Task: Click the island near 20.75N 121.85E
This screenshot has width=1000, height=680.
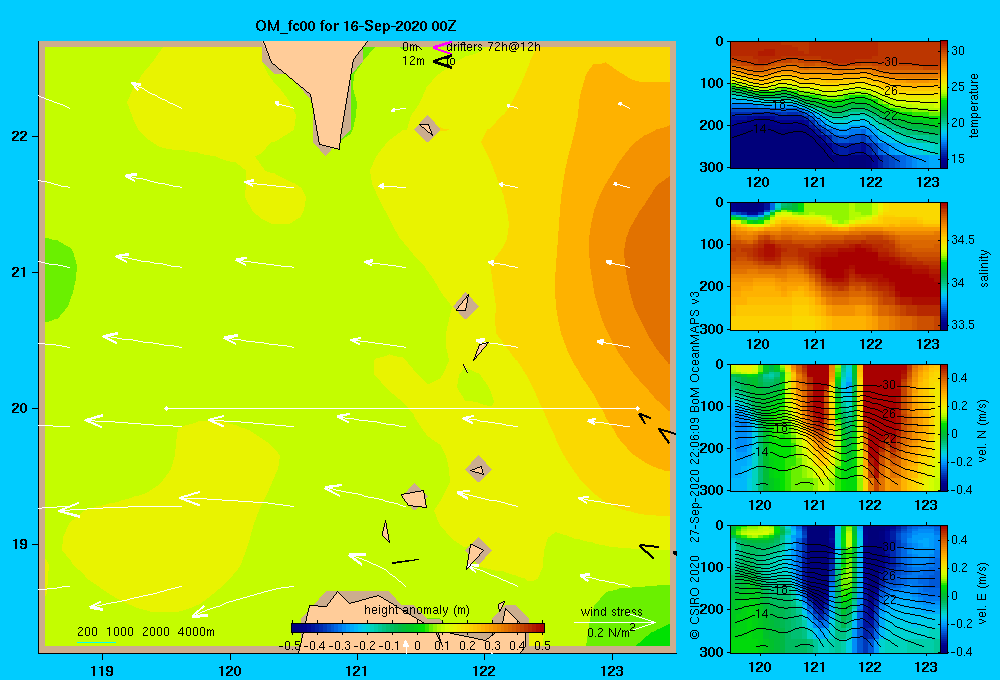Action: (466, 306)
